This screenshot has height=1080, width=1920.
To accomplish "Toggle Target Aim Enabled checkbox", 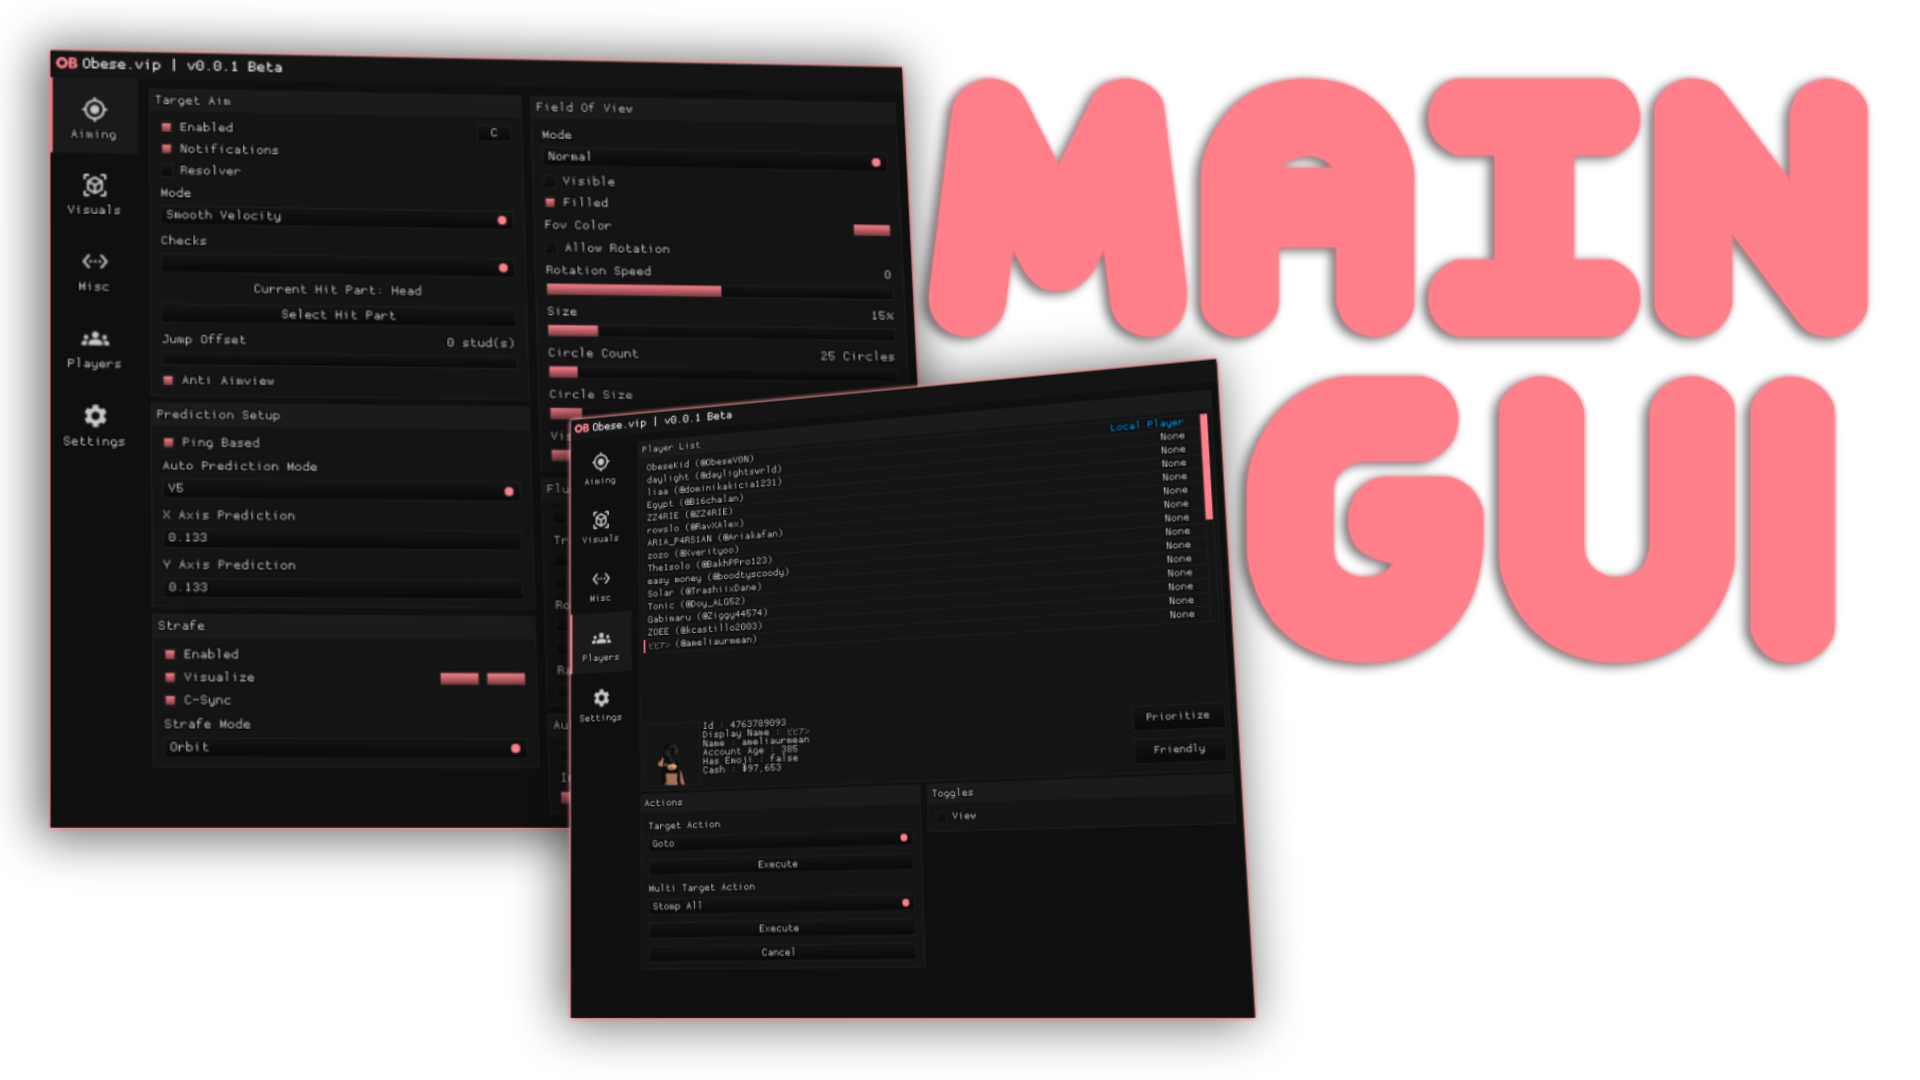I will (167, 127).
